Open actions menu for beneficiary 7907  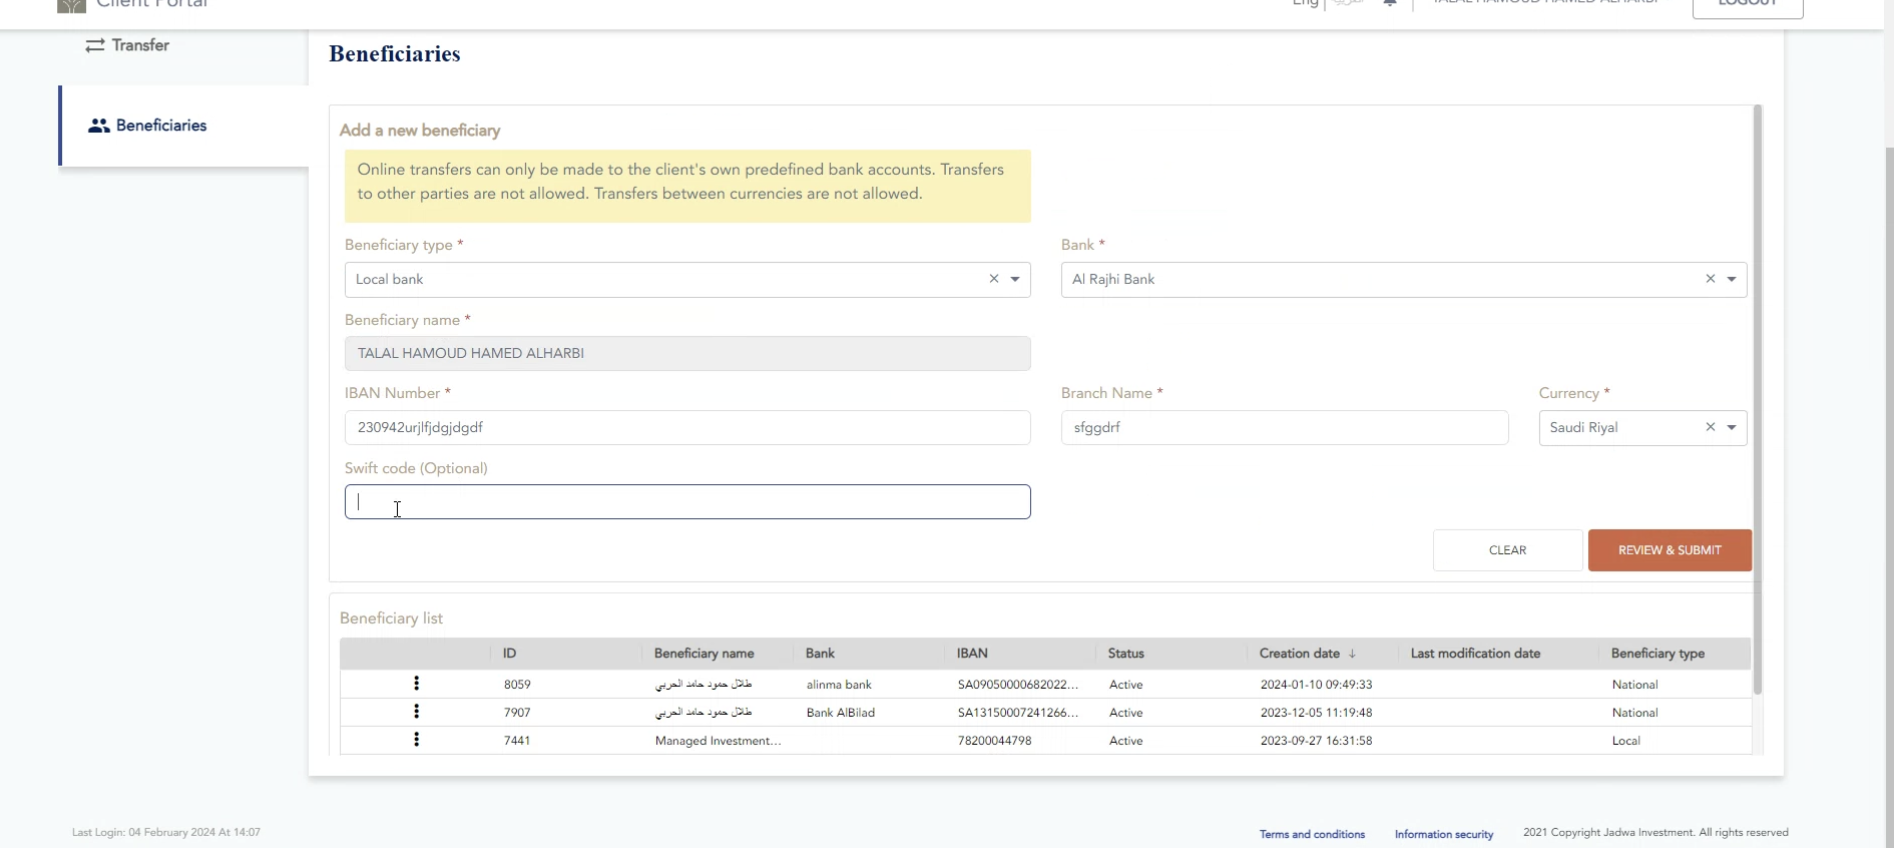416,712
